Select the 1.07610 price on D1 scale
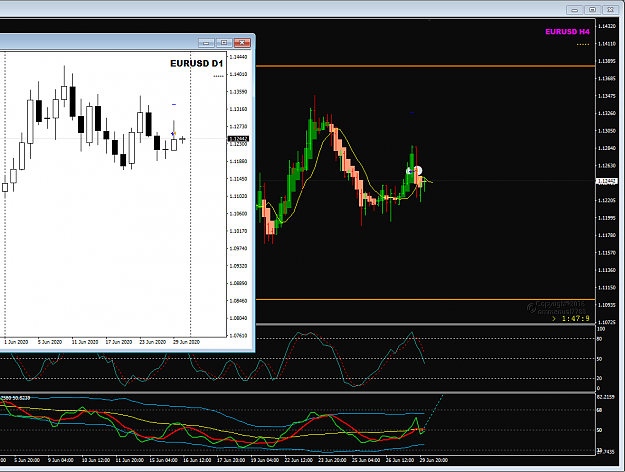The width and height of the screenshot is (625, 472). (x=238, y=335)
